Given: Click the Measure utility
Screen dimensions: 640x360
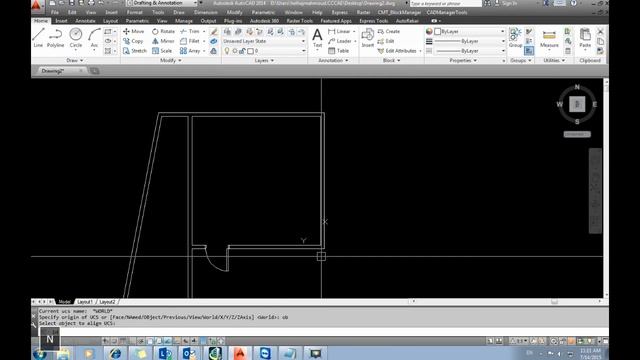Looking at the screenshot, I should tap(549, 38).
